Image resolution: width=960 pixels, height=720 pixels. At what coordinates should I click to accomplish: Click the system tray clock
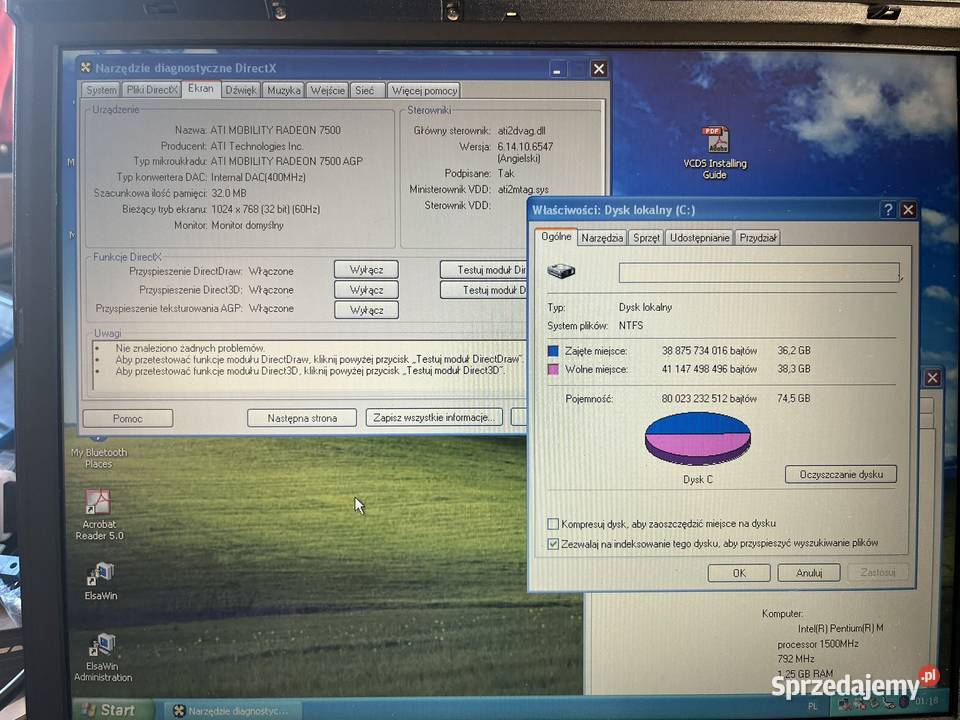tap(926, 700)
